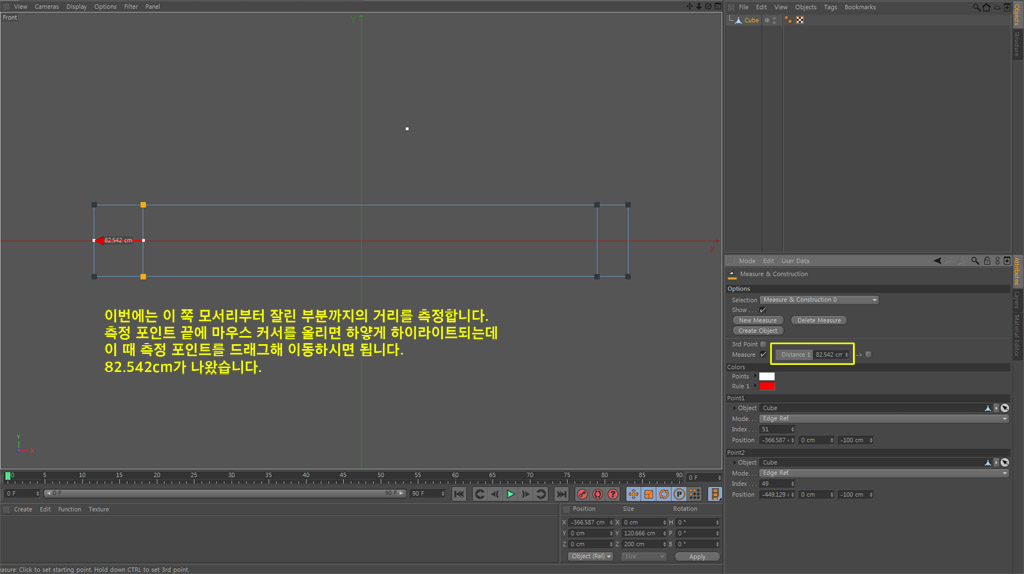Open Object Manager Tags menu

[830, 7]
